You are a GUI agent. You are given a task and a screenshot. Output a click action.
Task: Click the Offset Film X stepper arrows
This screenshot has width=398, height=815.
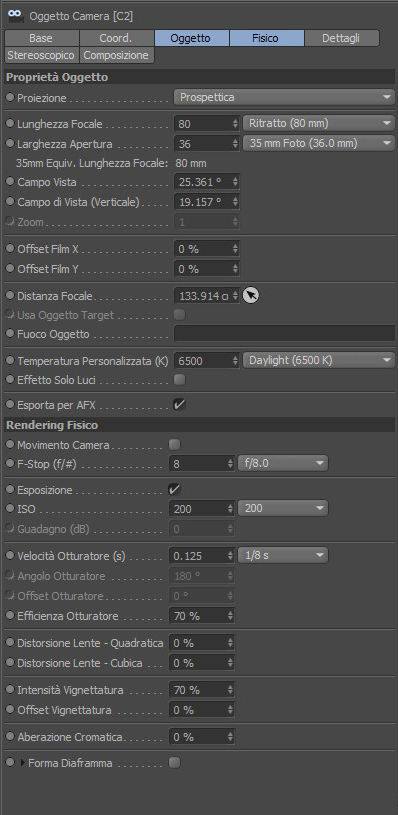tap(235, 249)
